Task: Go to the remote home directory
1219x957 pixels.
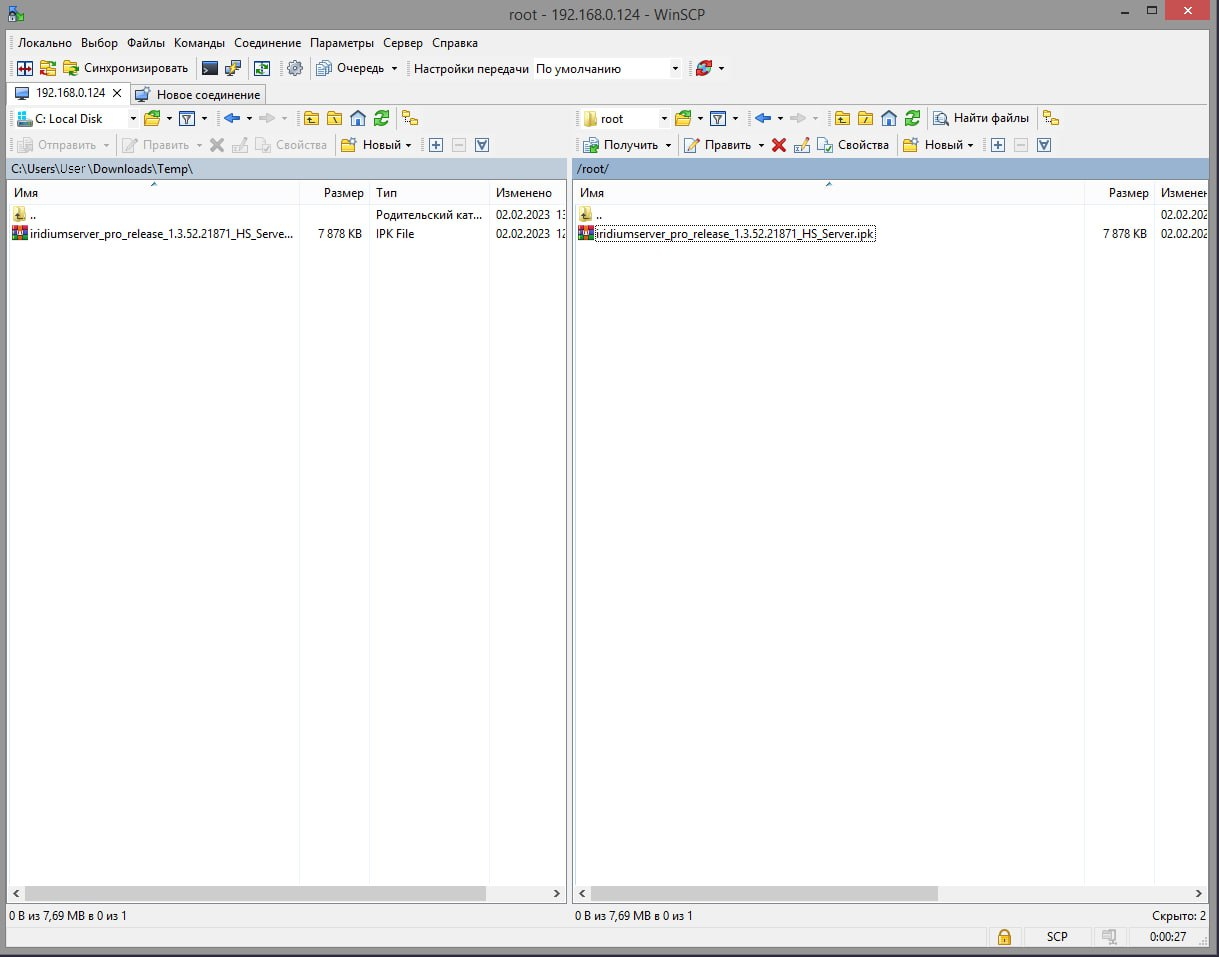Action: [x=889, y=119]
